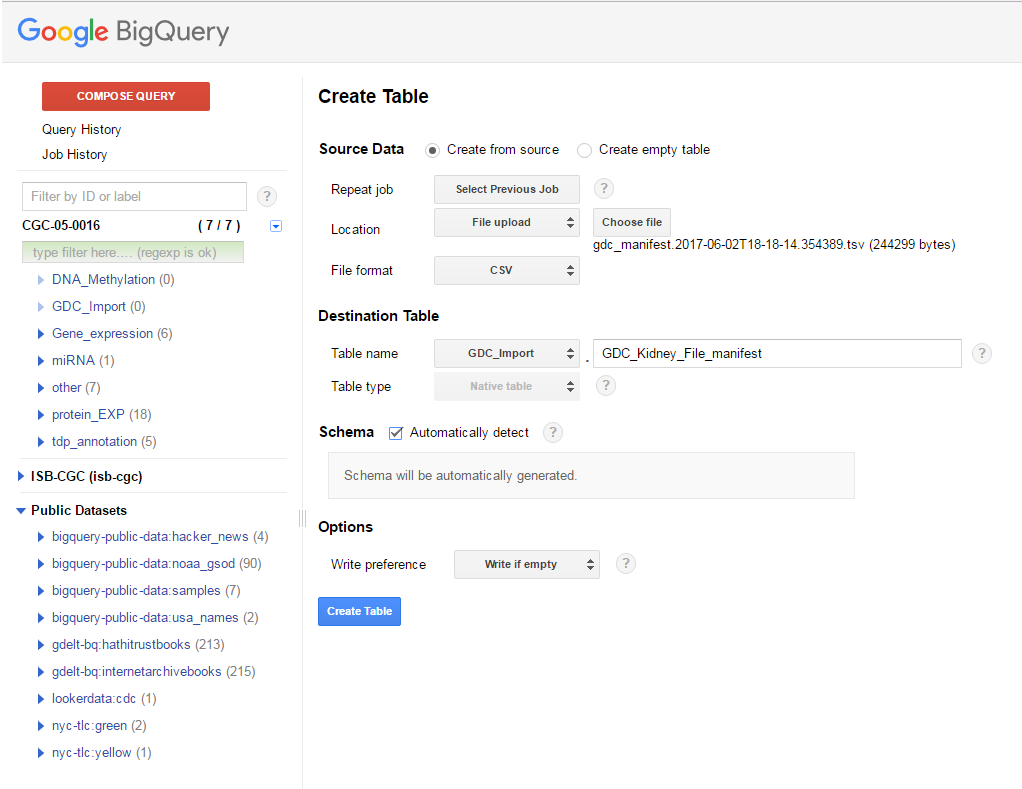Viewport: 1022px width, 789px height.
Task: Select the Create from source radio button
Action: (x=431, y=151)
